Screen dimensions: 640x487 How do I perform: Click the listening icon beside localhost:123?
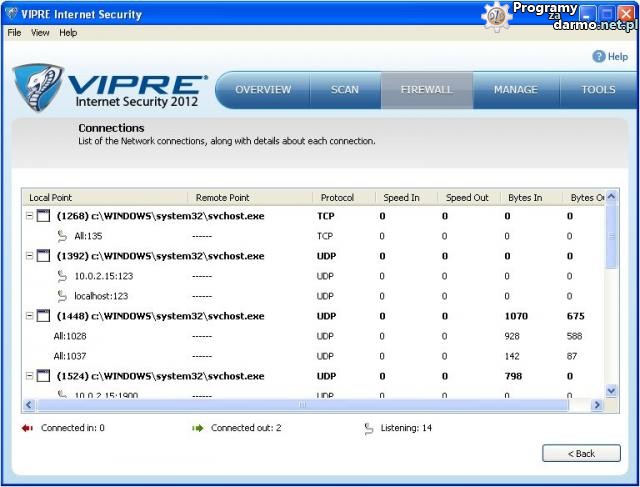tap(62, 296)
